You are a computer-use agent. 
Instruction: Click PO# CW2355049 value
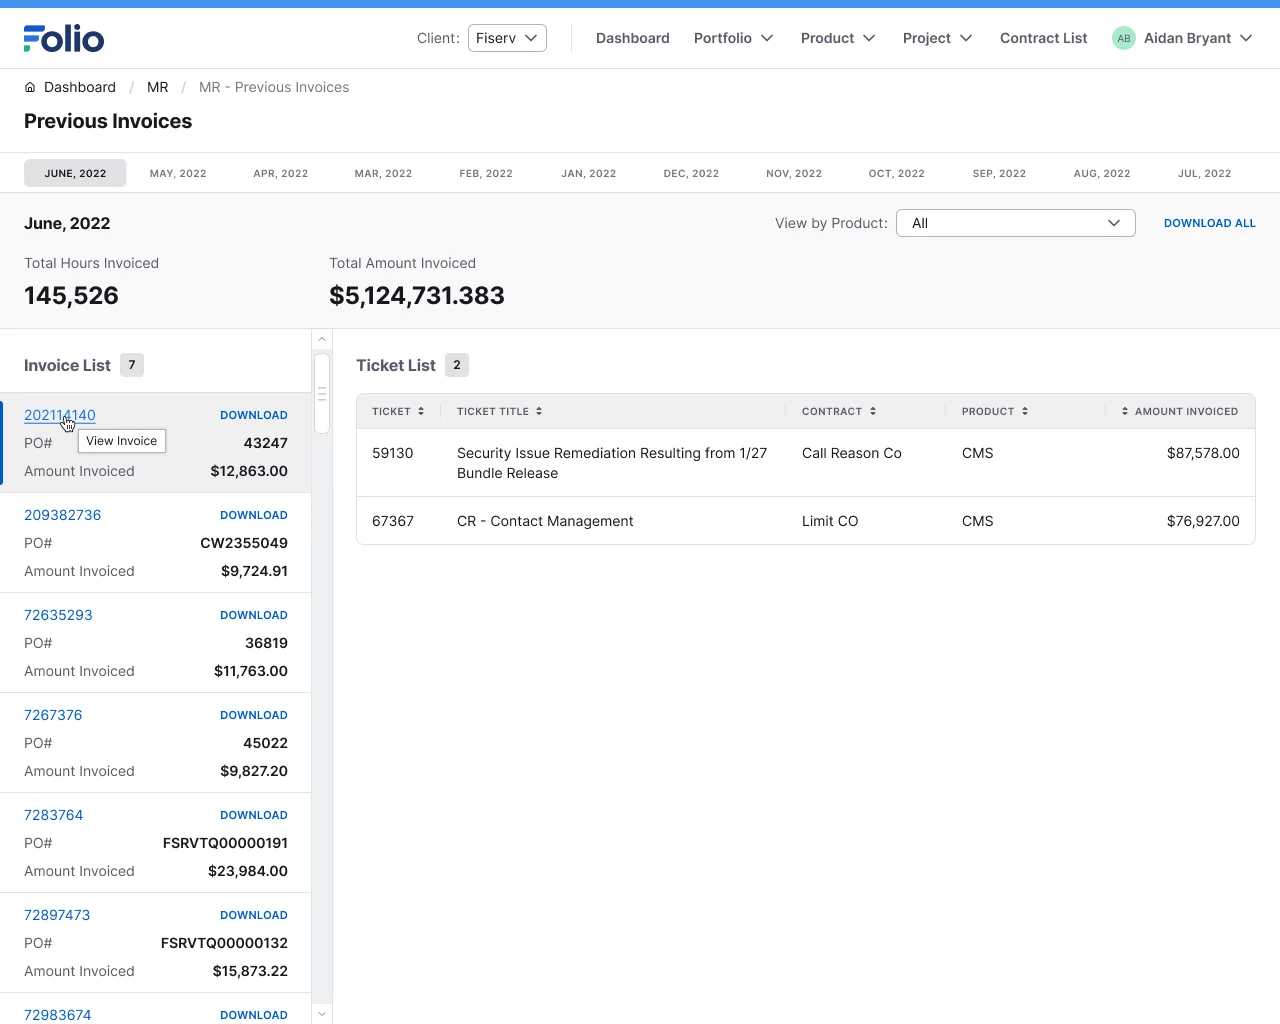[244, 543]
